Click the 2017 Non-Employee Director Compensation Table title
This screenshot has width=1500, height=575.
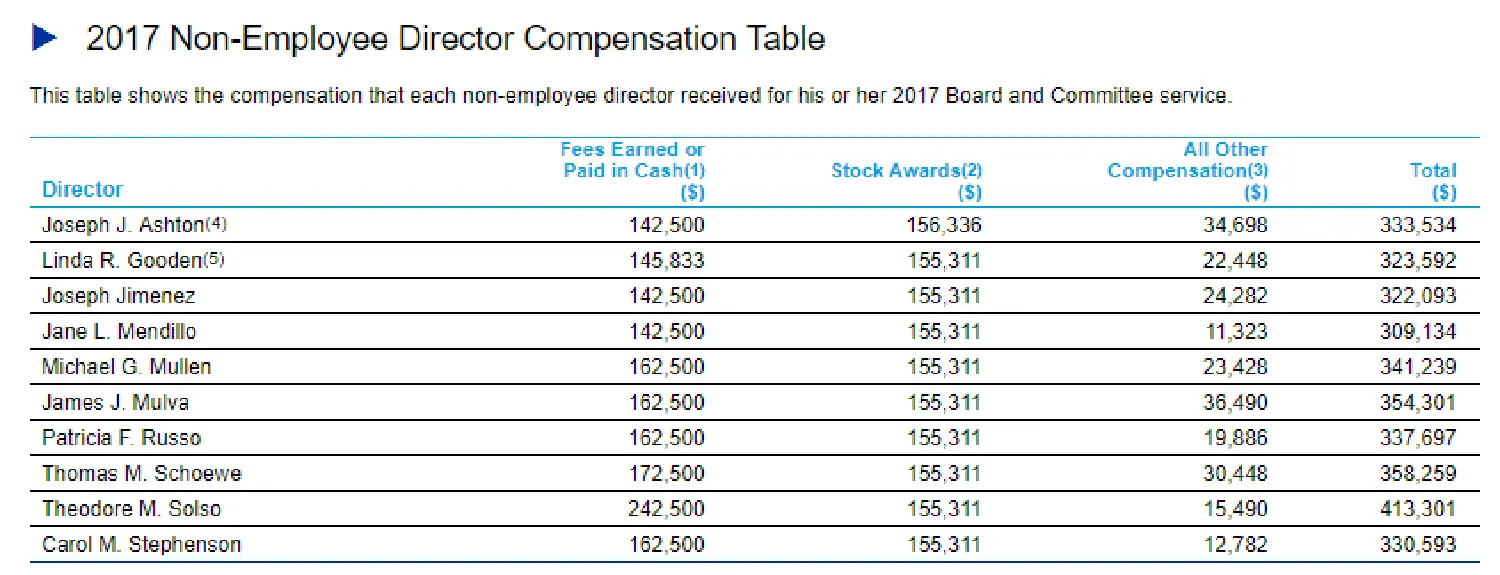click(x=455, y=39)
